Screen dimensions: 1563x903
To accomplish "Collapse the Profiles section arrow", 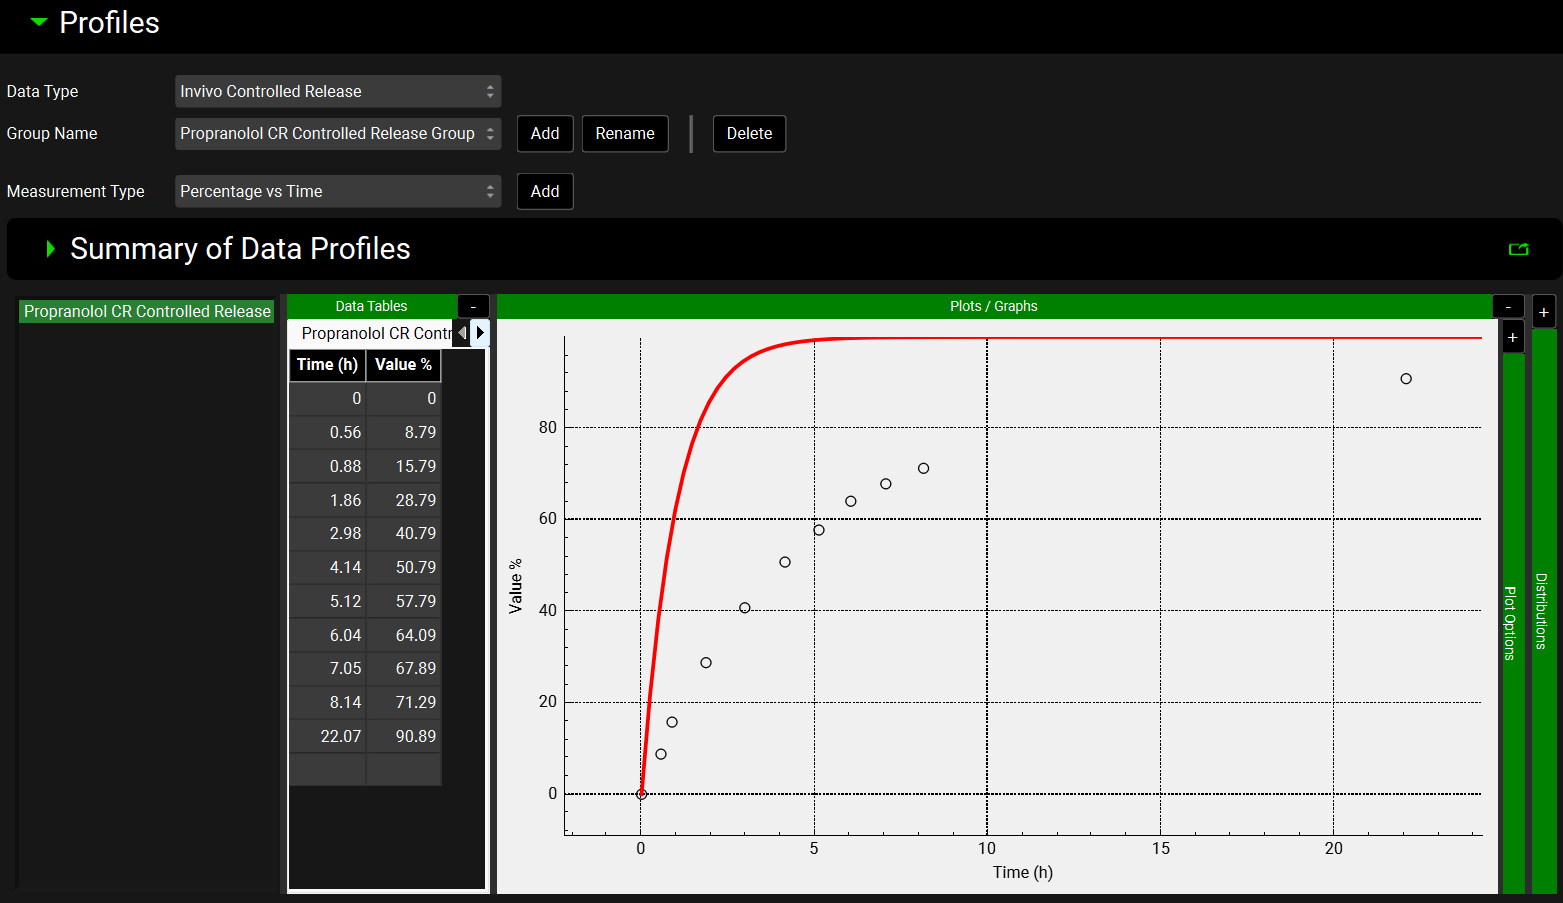I will point(39,22).
